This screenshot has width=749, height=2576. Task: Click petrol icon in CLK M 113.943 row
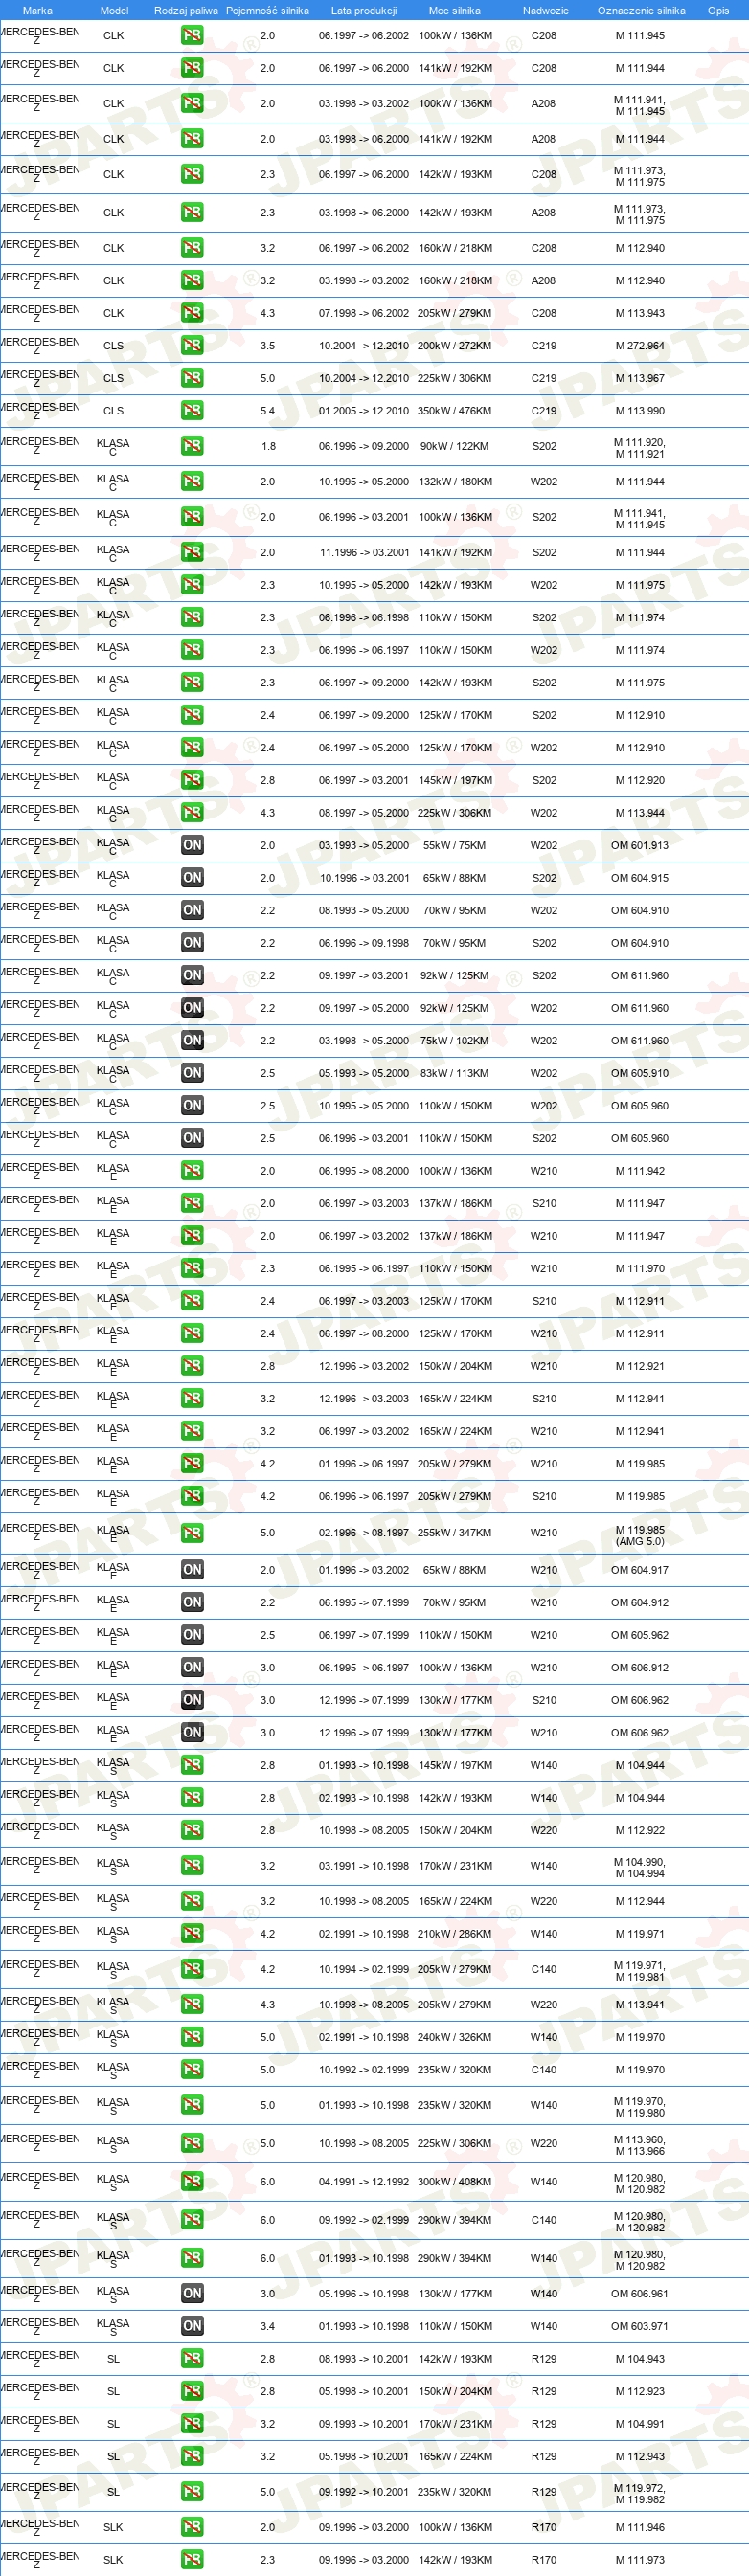[x=192, y=313]
